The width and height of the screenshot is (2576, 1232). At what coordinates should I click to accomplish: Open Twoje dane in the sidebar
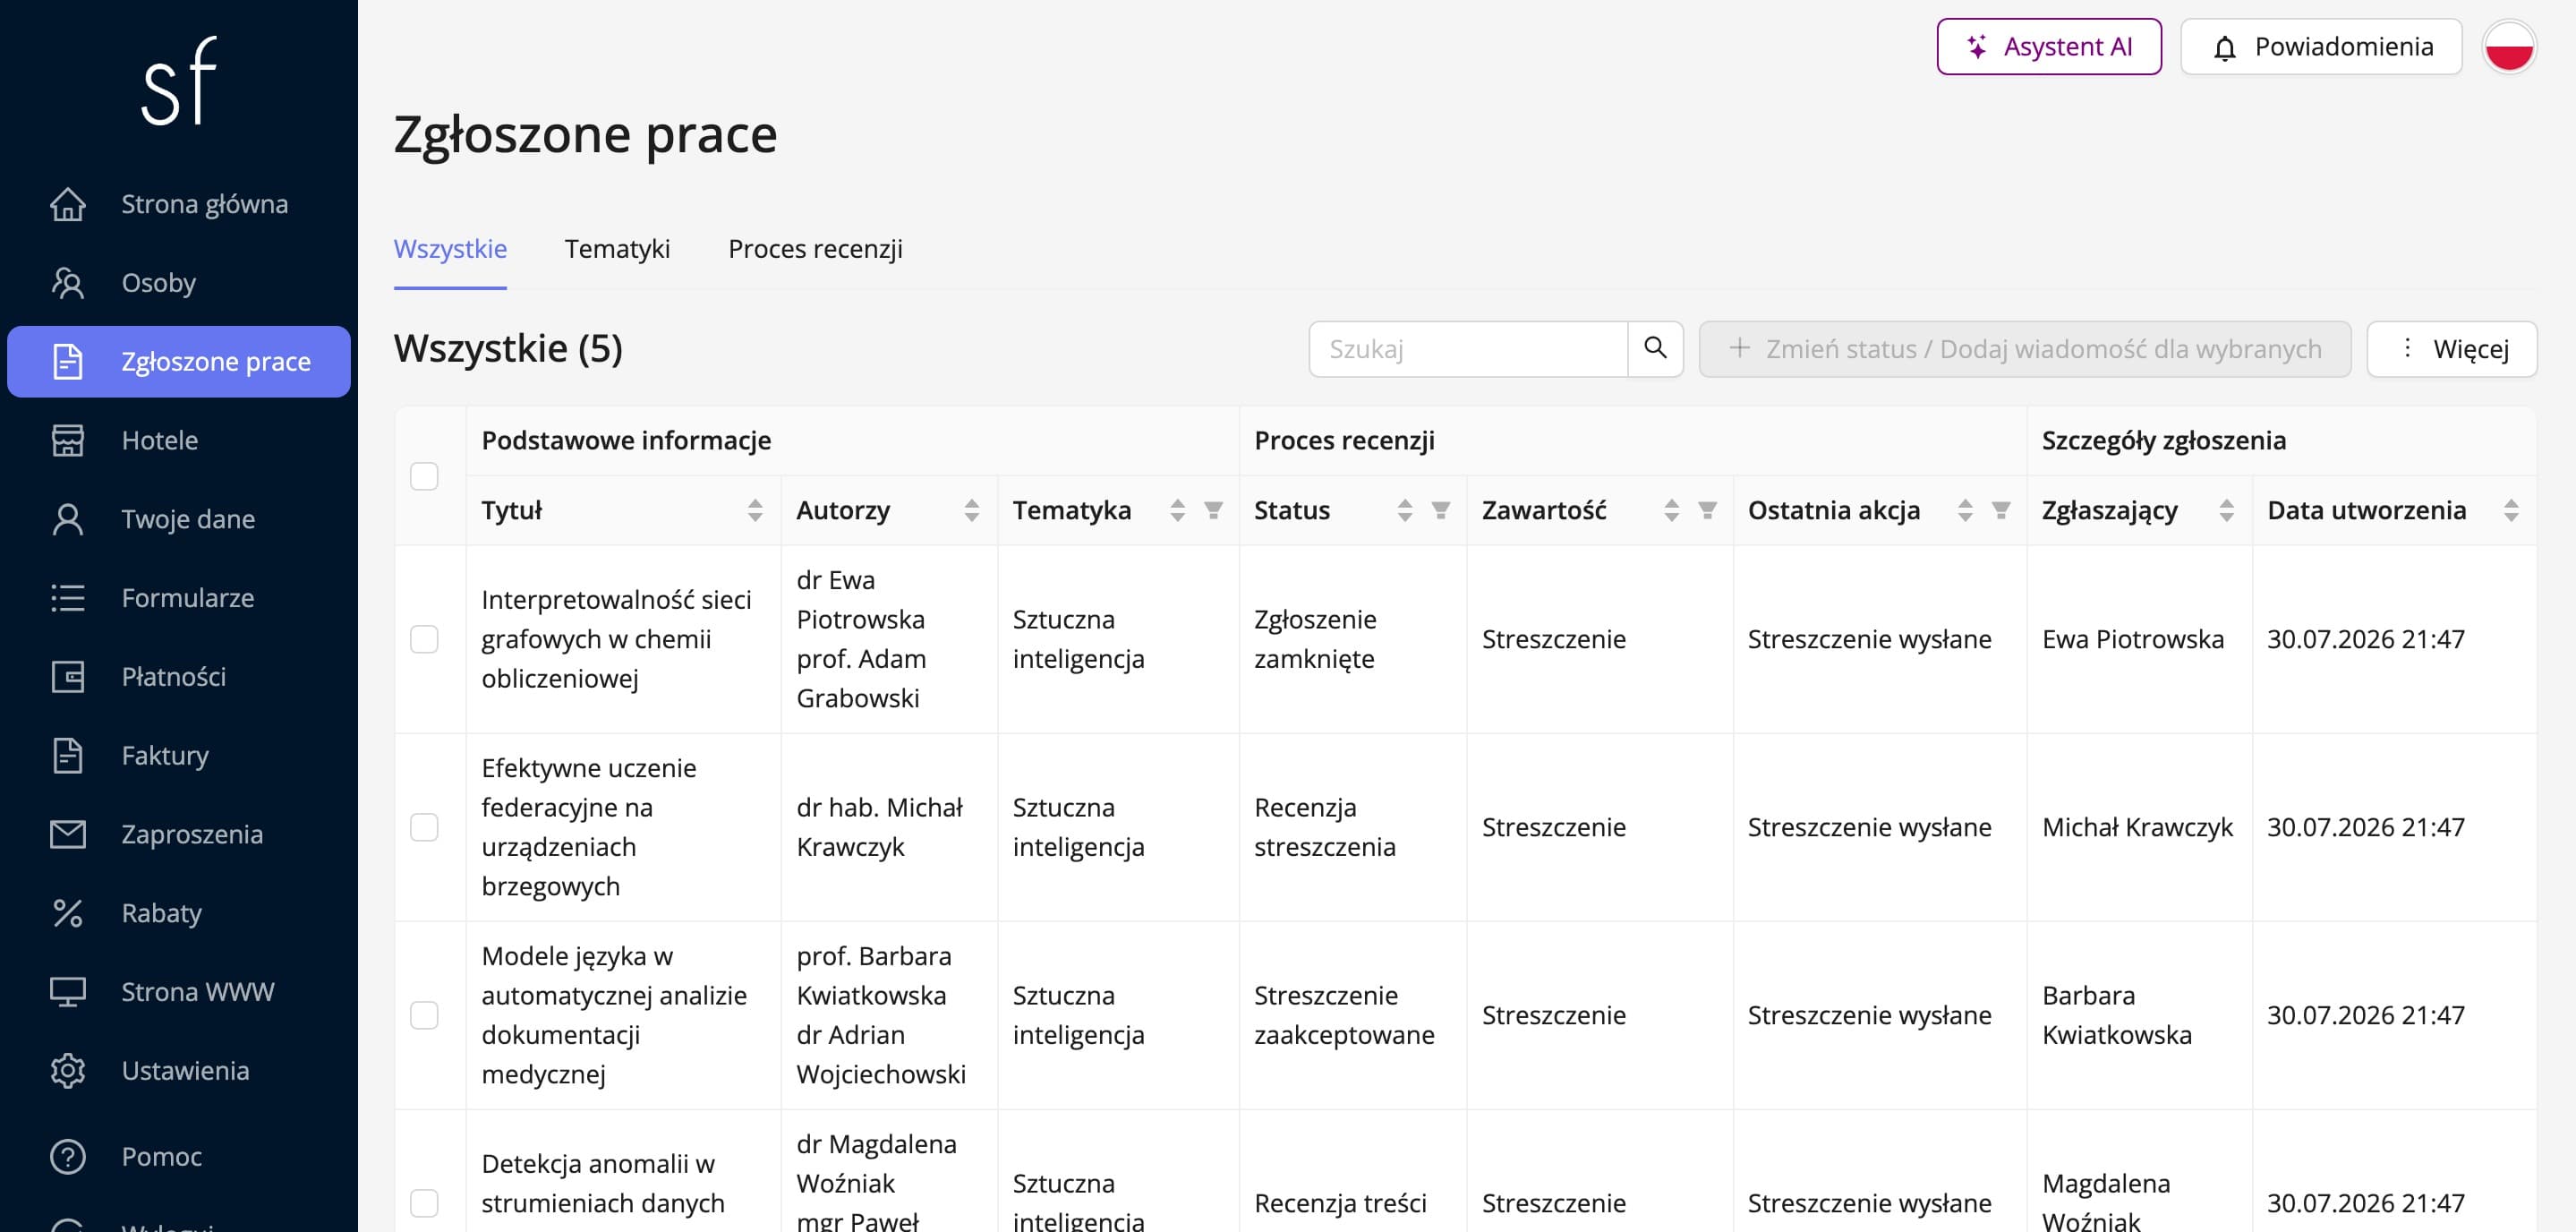click(x=179, y=519)
